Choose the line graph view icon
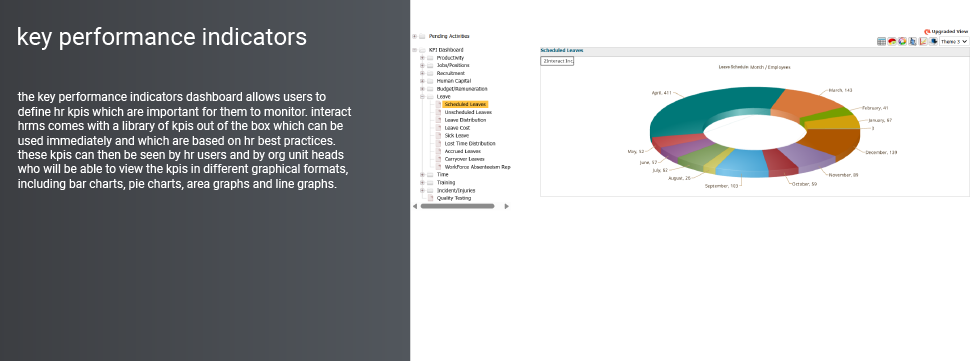 click(x=923, y=42)
